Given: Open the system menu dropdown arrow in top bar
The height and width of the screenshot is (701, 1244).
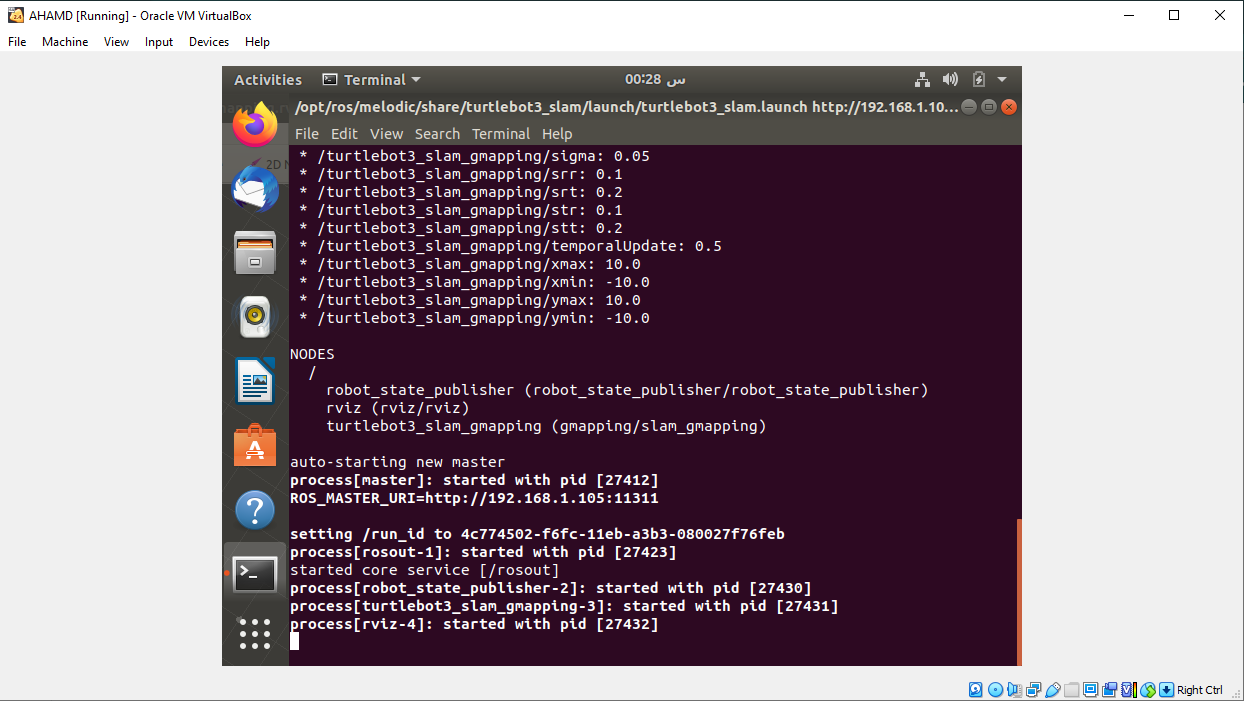Looking at the screenshot, I should pos(1002,79).
